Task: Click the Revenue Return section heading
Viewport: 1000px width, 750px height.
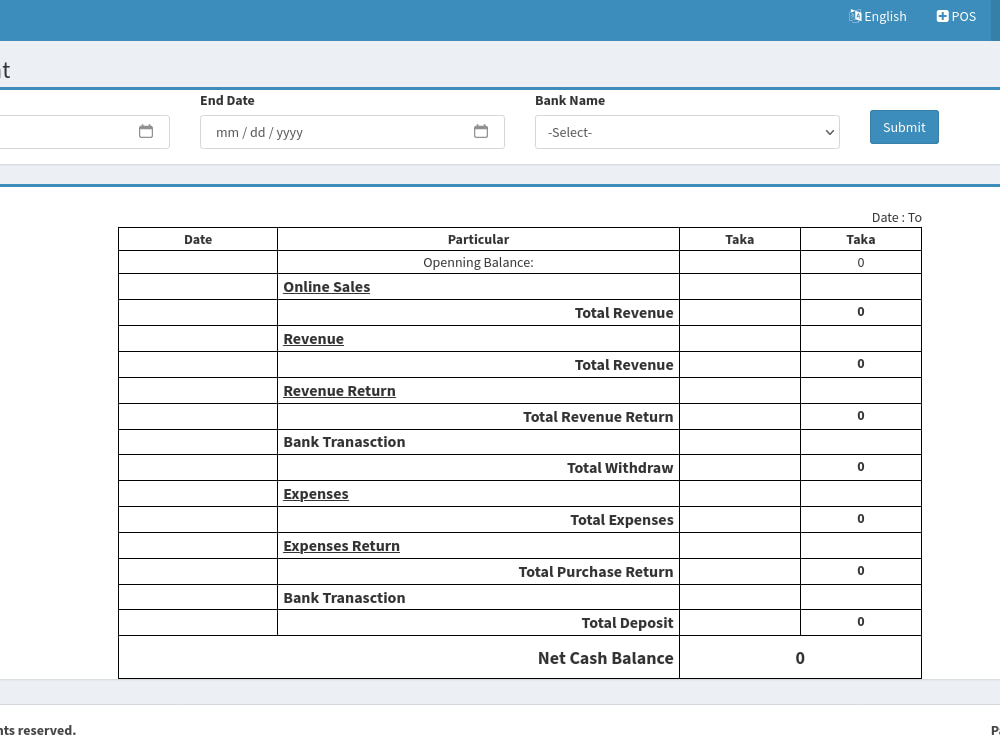Action: pos(339,391)
